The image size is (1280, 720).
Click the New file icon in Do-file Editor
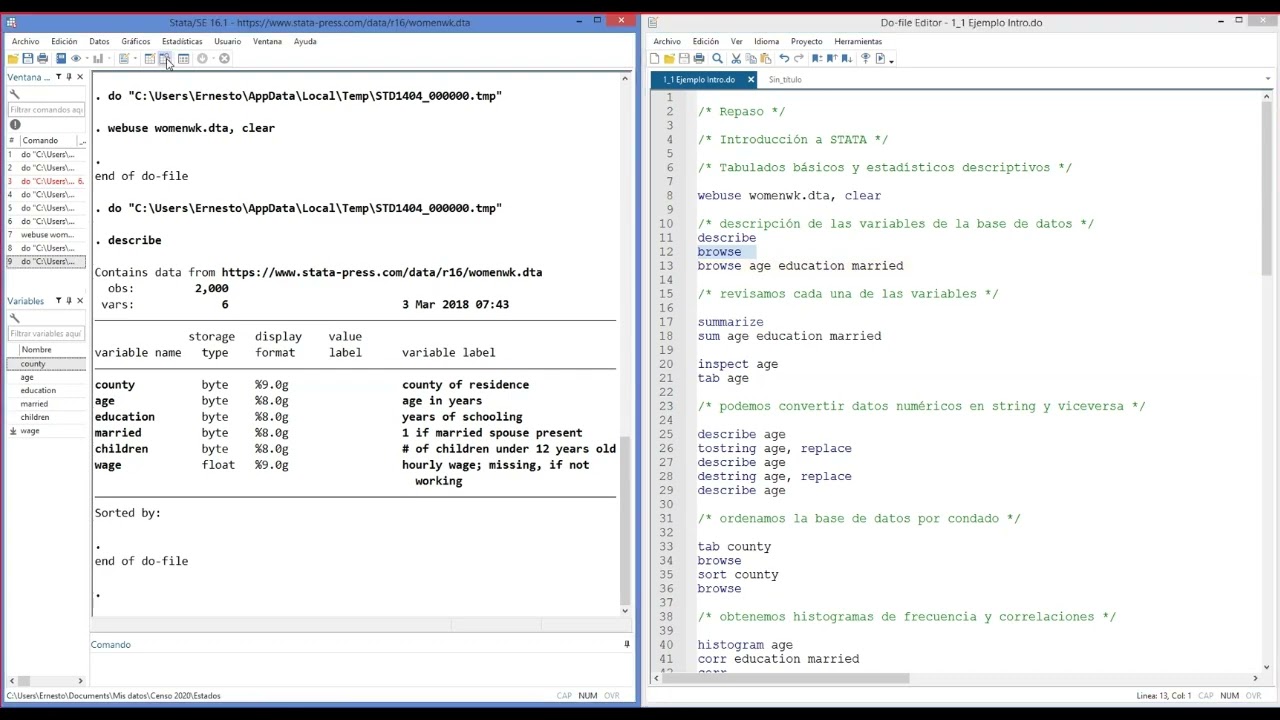click(x=654, y=58)
